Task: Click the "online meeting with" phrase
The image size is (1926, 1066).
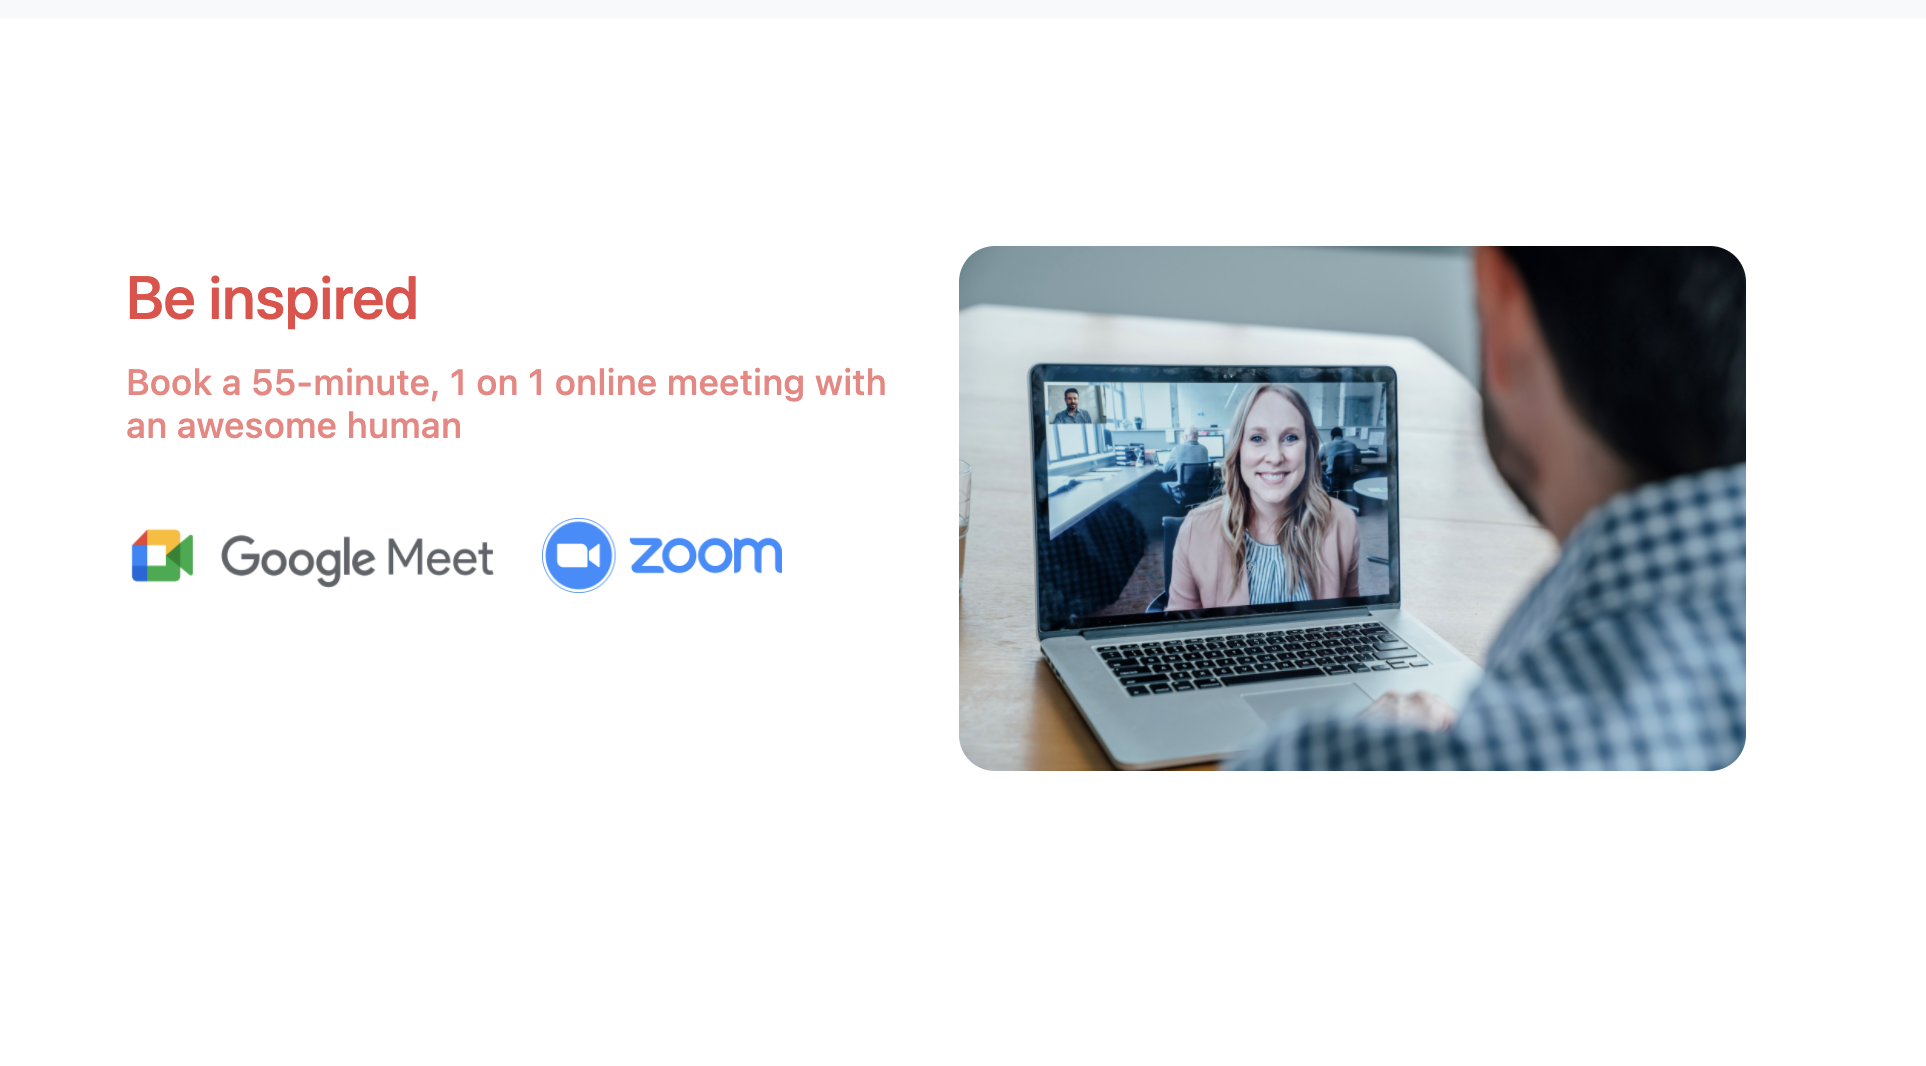Action: pyautogui.click(x=720, y=383)
